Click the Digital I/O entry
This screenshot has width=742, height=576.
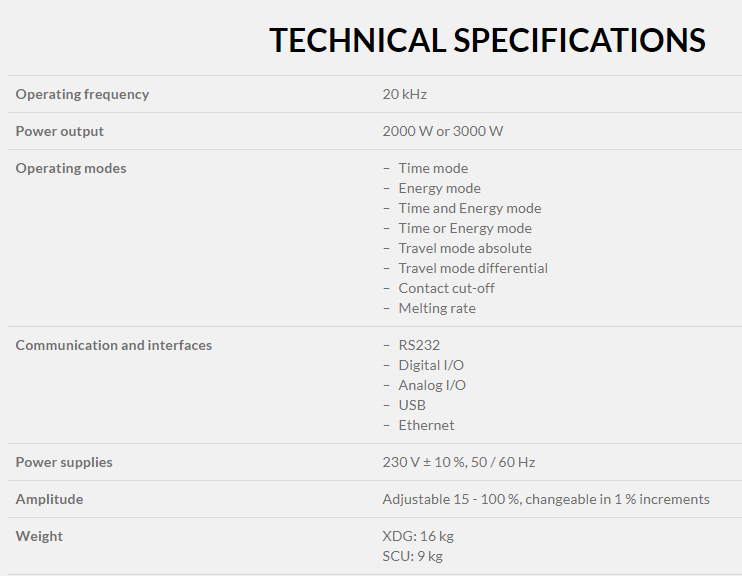[x=431, y=365]
